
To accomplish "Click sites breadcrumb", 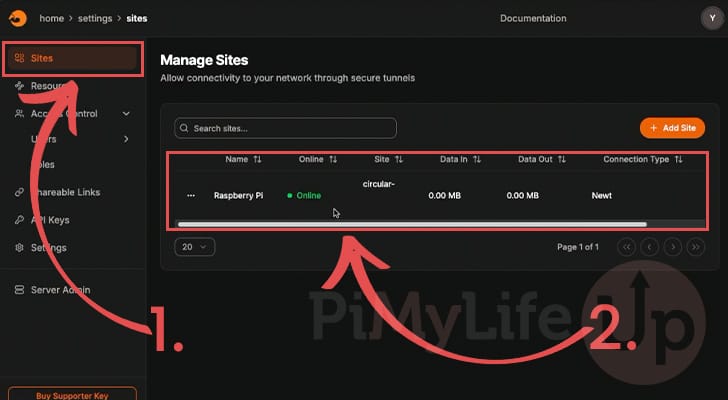I will [136, 19].
